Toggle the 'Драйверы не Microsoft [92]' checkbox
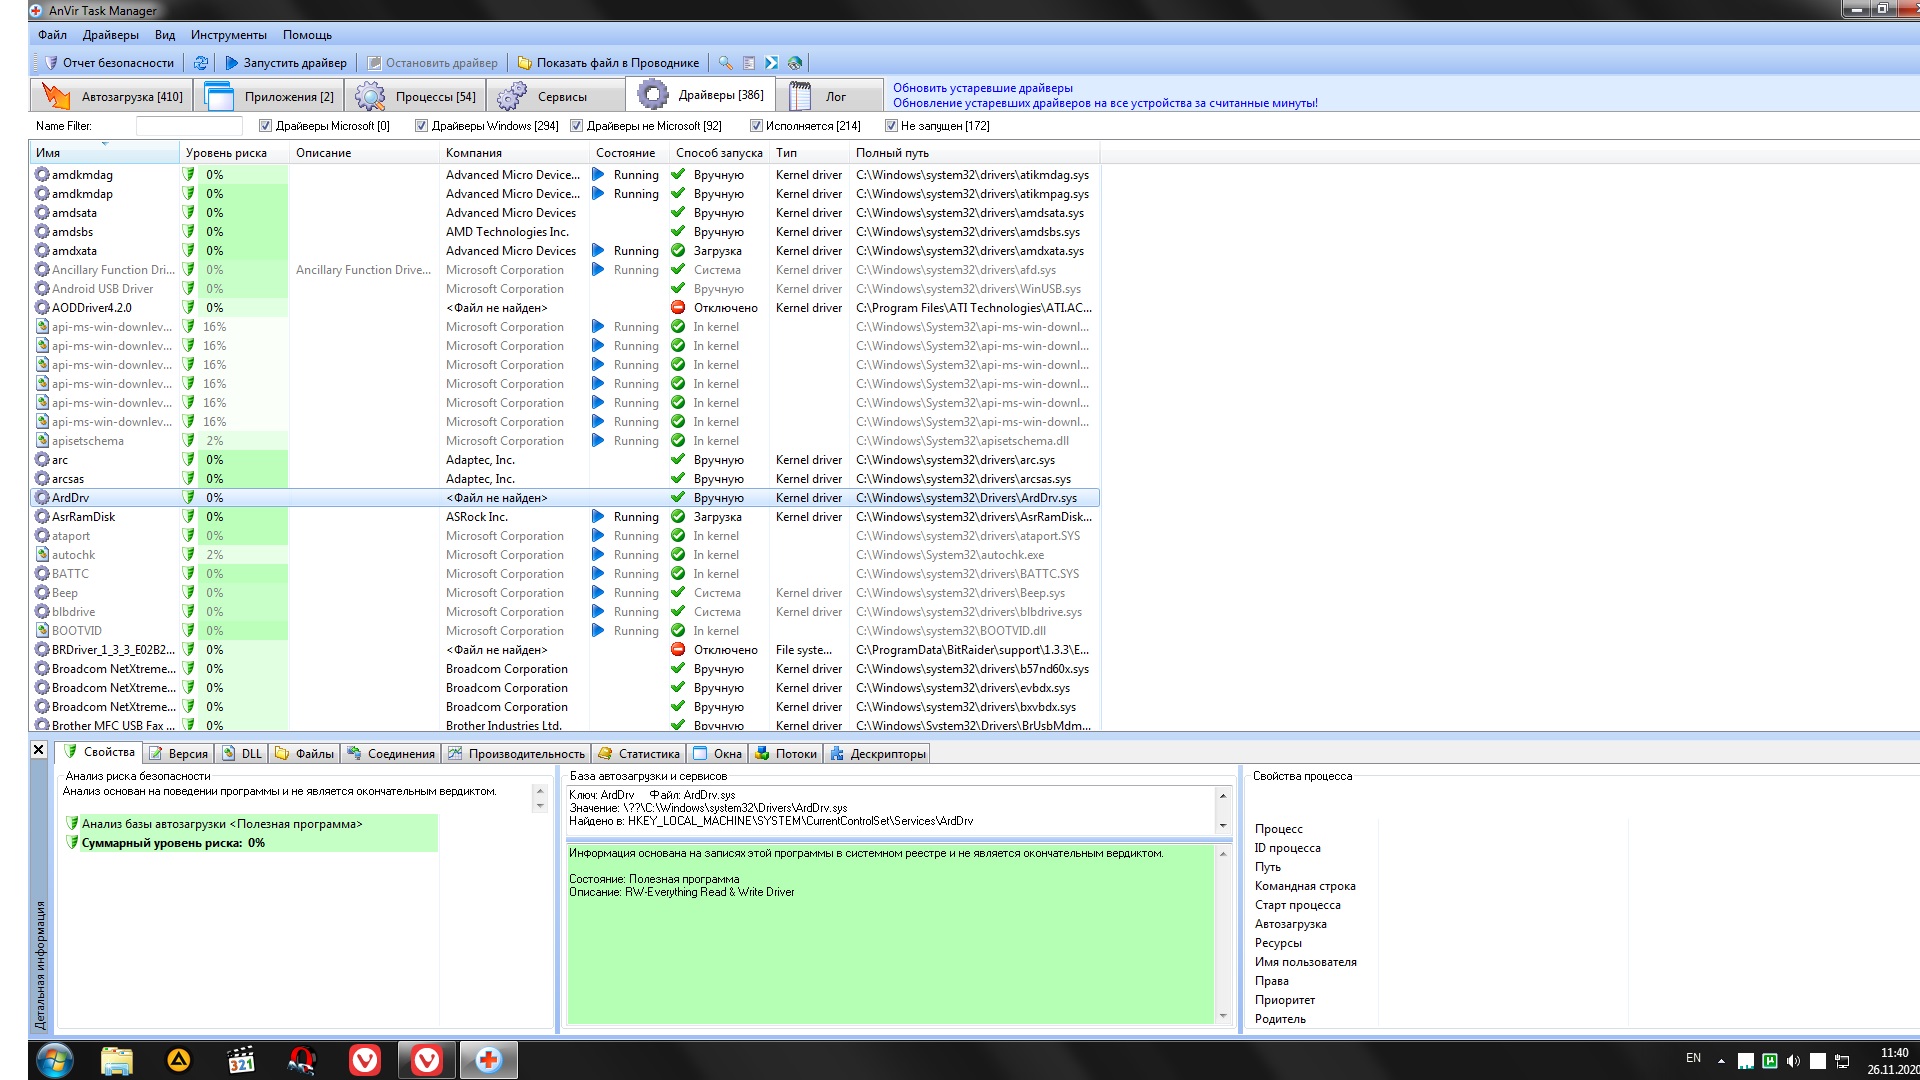Viewport: 1920px width, 1080px height. [x=577, y=126]
